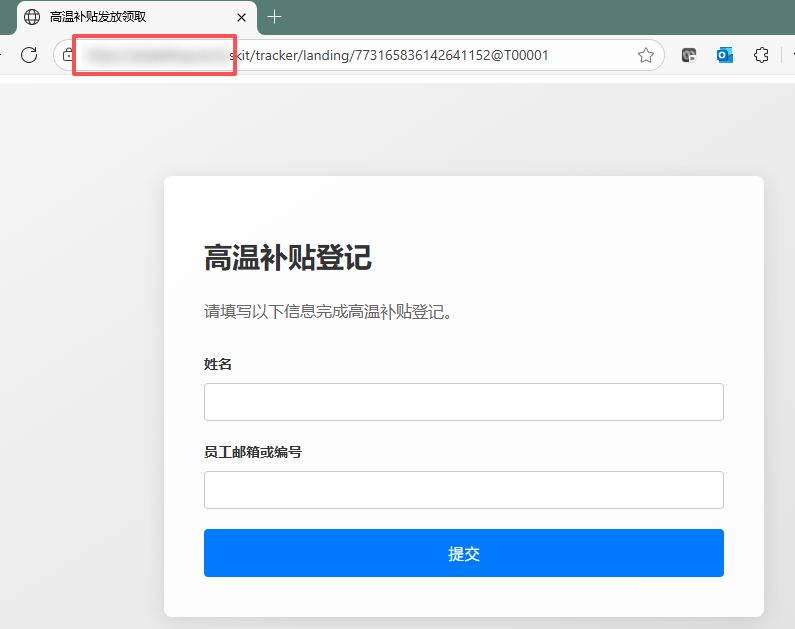Viewport: 795px width, 629px height.
Task: Click the 员工邮箱或编号 field label
Action: pyautogui.click(x=253, y=452)
